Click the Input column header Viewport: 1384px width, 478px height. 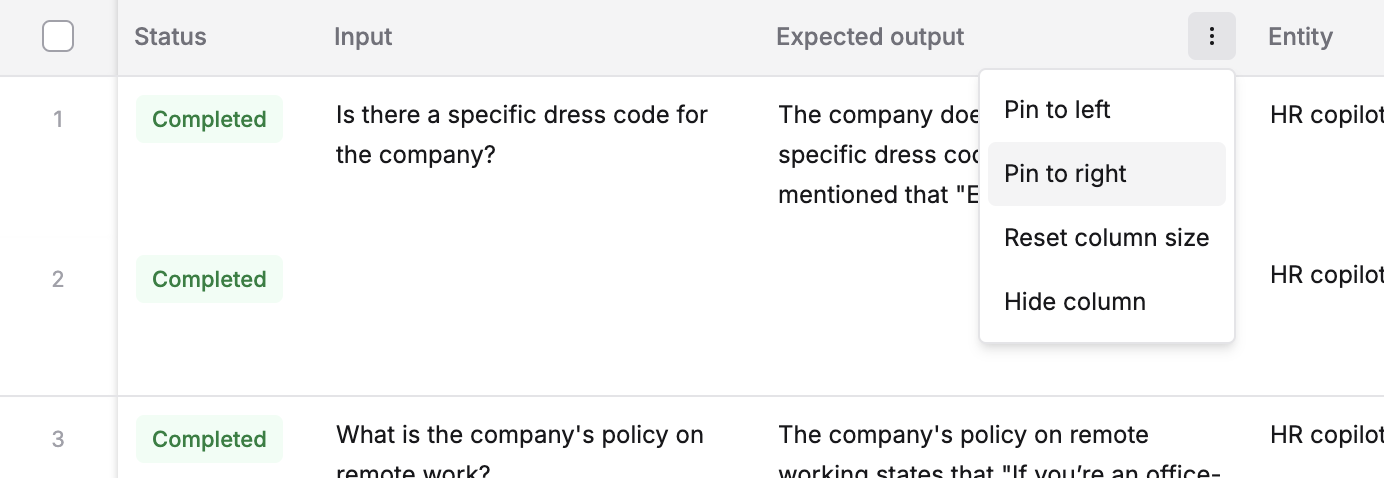coord(363,37)
